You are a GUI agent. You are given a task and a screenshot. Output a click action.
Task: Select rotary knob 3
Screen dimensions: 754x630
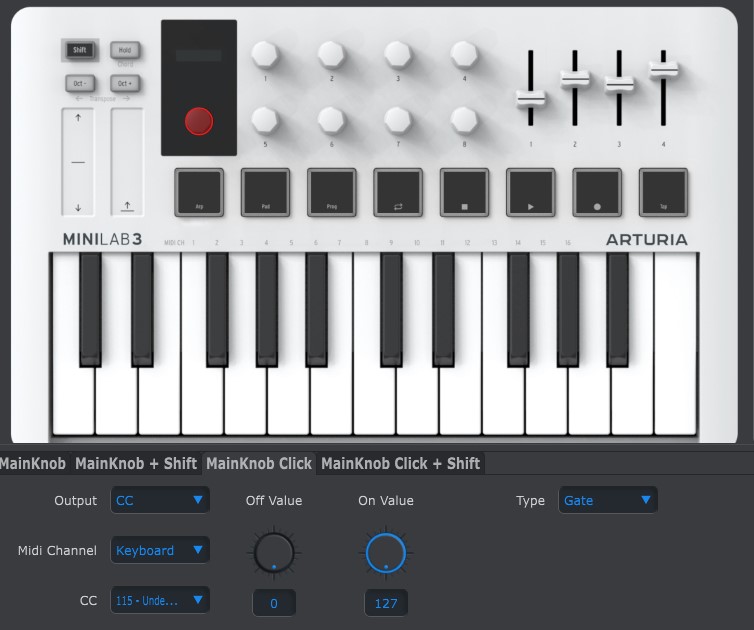pyautogui.click(x=398, y=54)
